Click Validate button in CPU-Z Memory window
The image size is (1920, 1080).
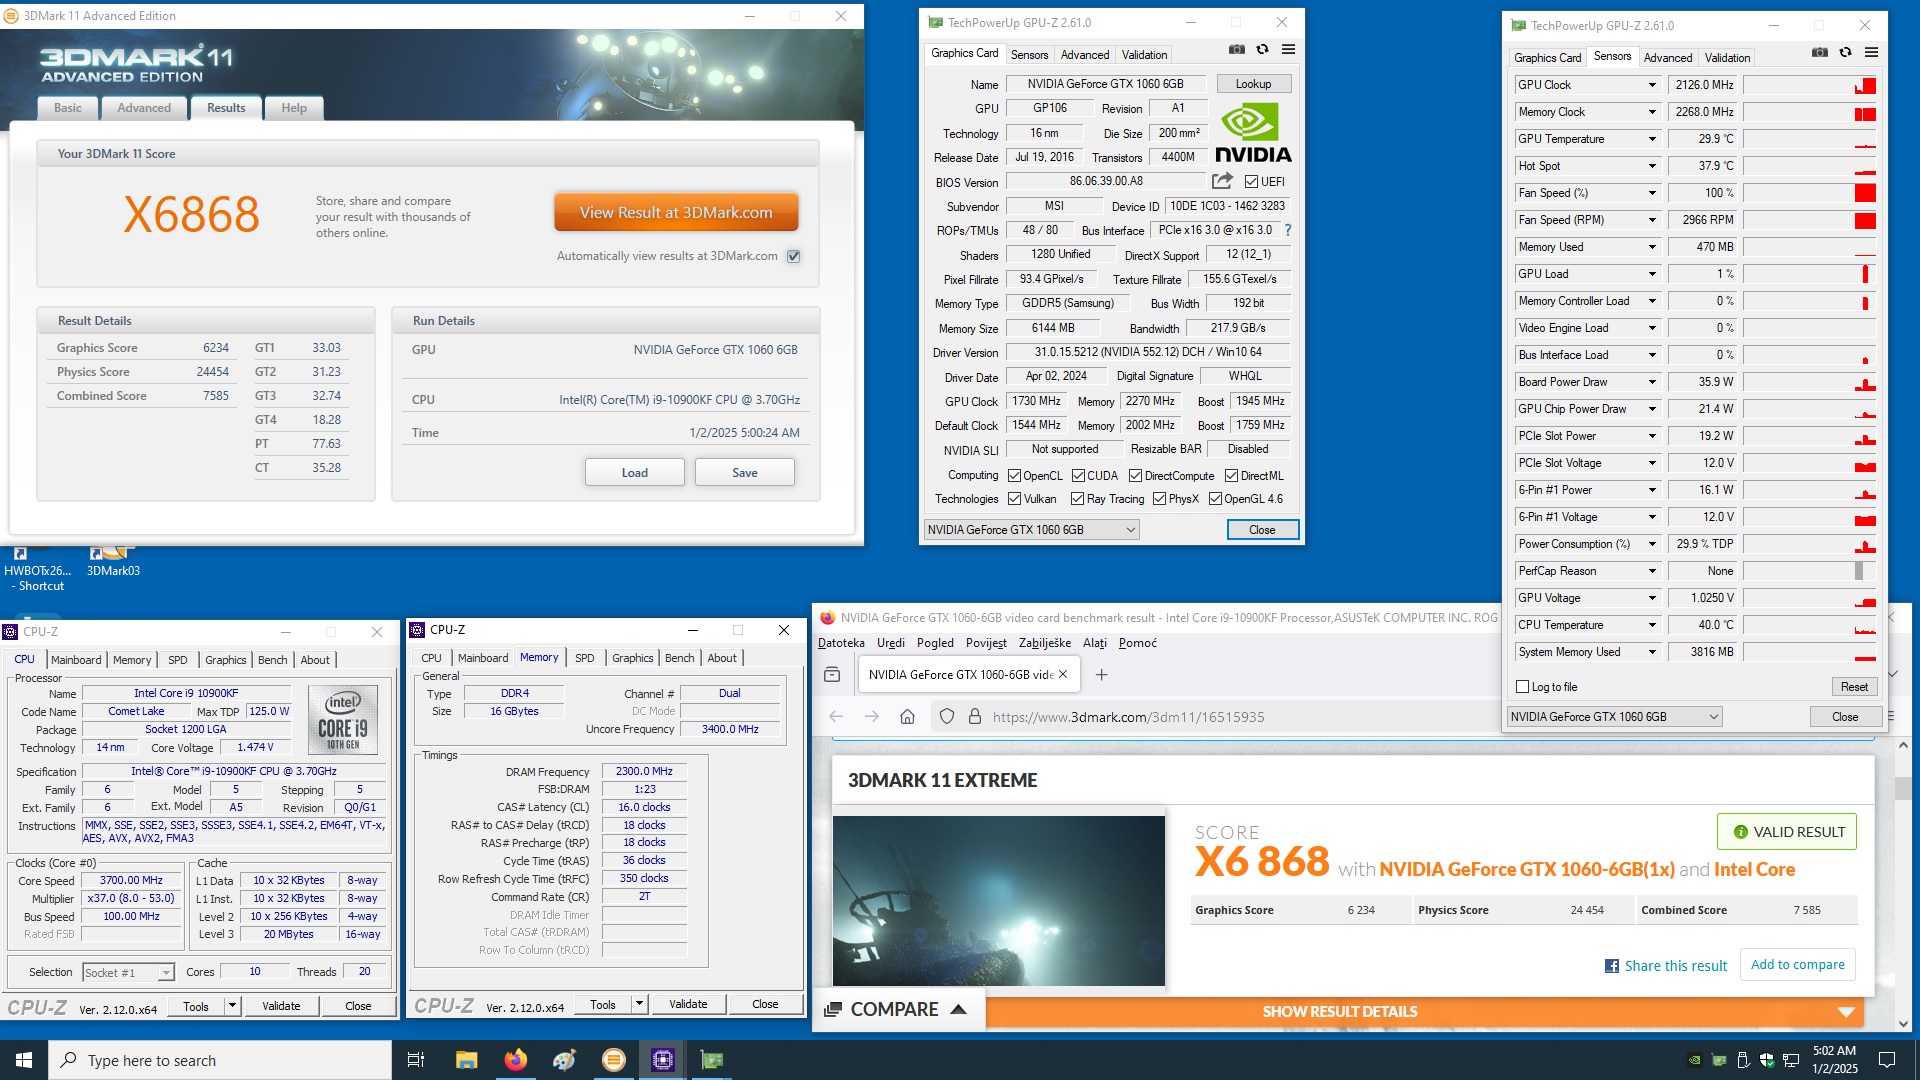click(688, 1004)
